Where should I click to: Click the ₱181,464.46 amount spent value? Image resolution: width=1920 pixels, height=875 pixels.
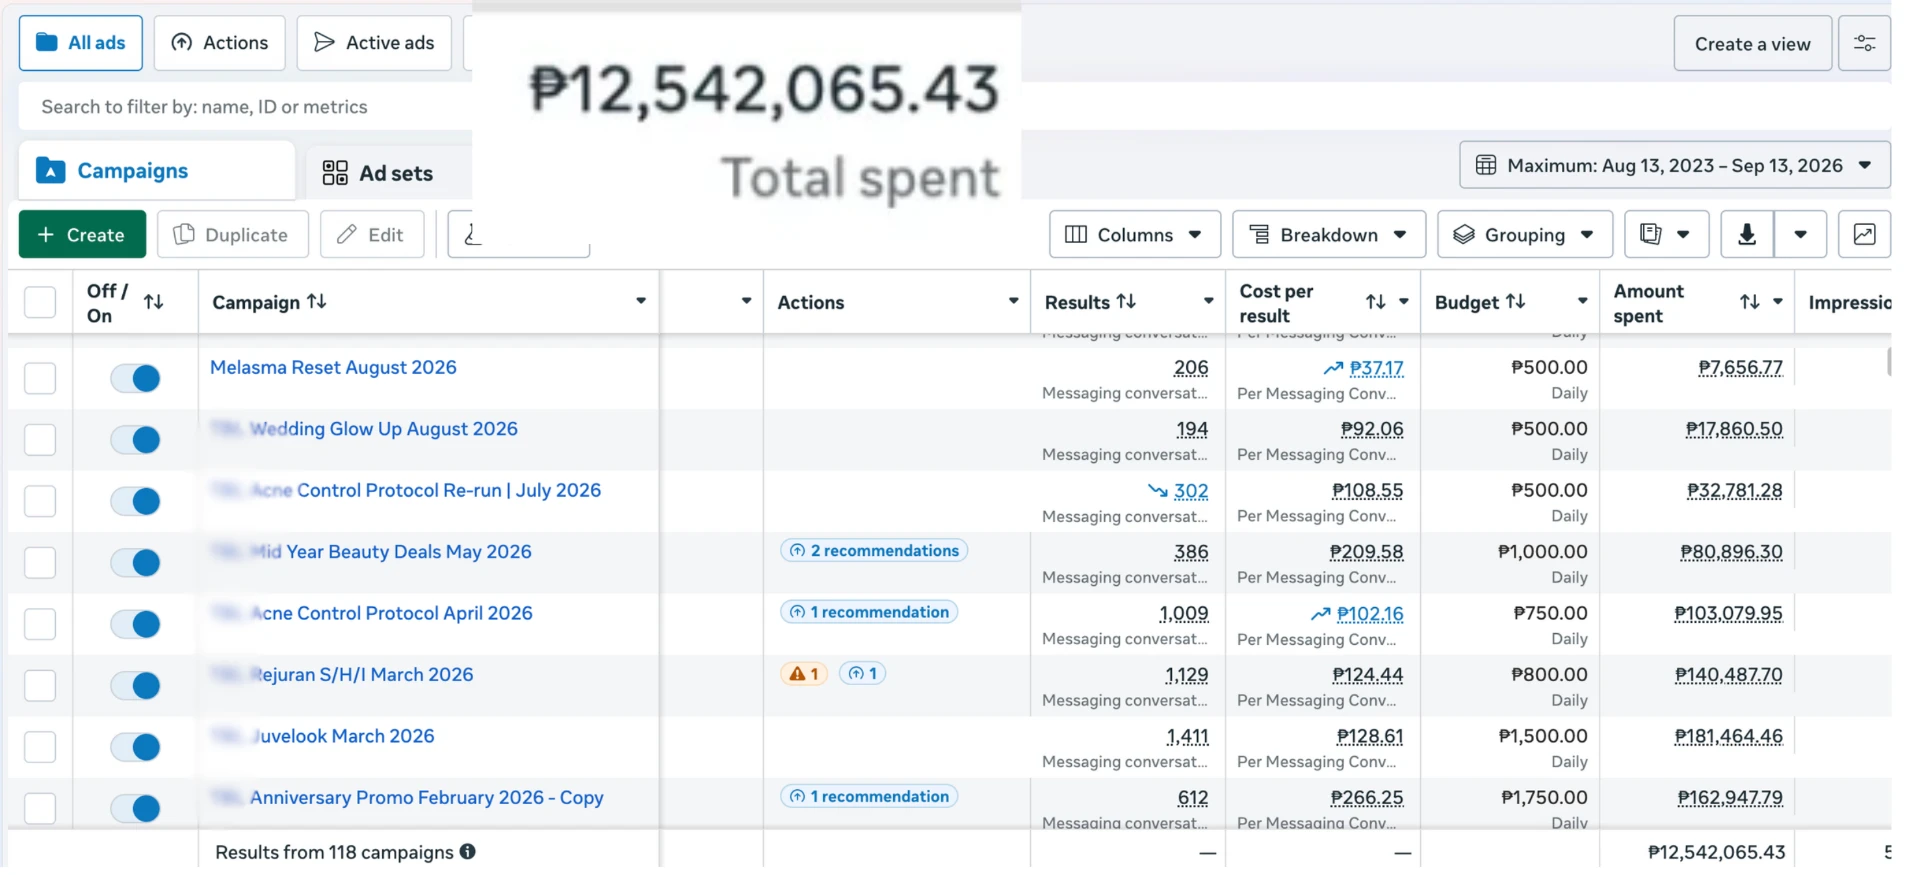(x=1728, y=737)
